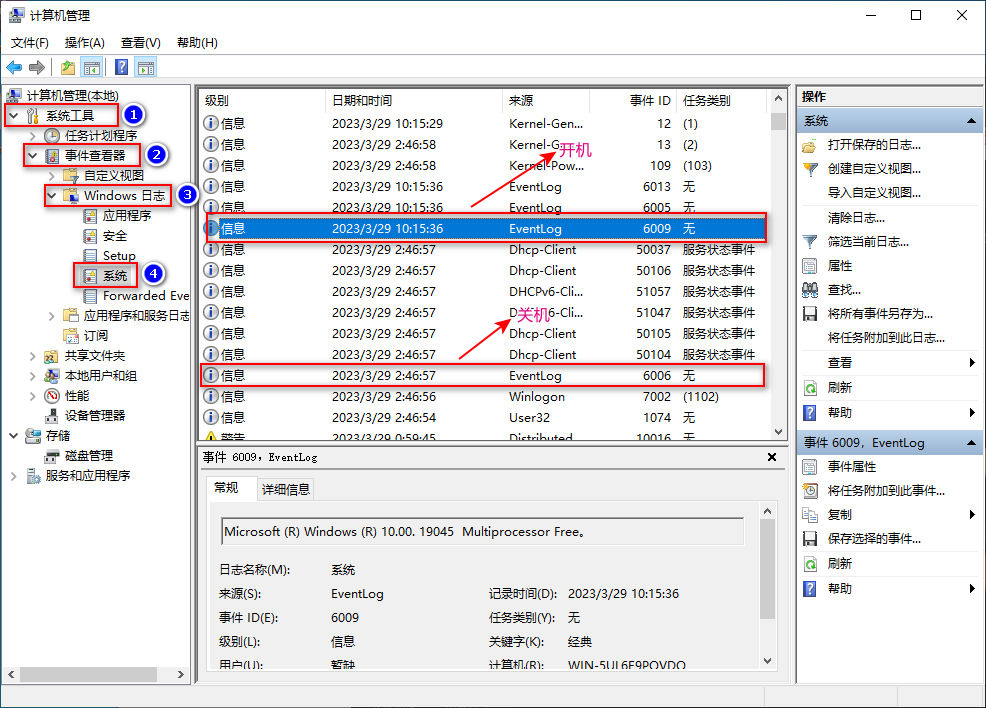Viewport: 986px width, 708px height.
Task: Expand the 共享文件夹 tree node
Action: (33, 356)
